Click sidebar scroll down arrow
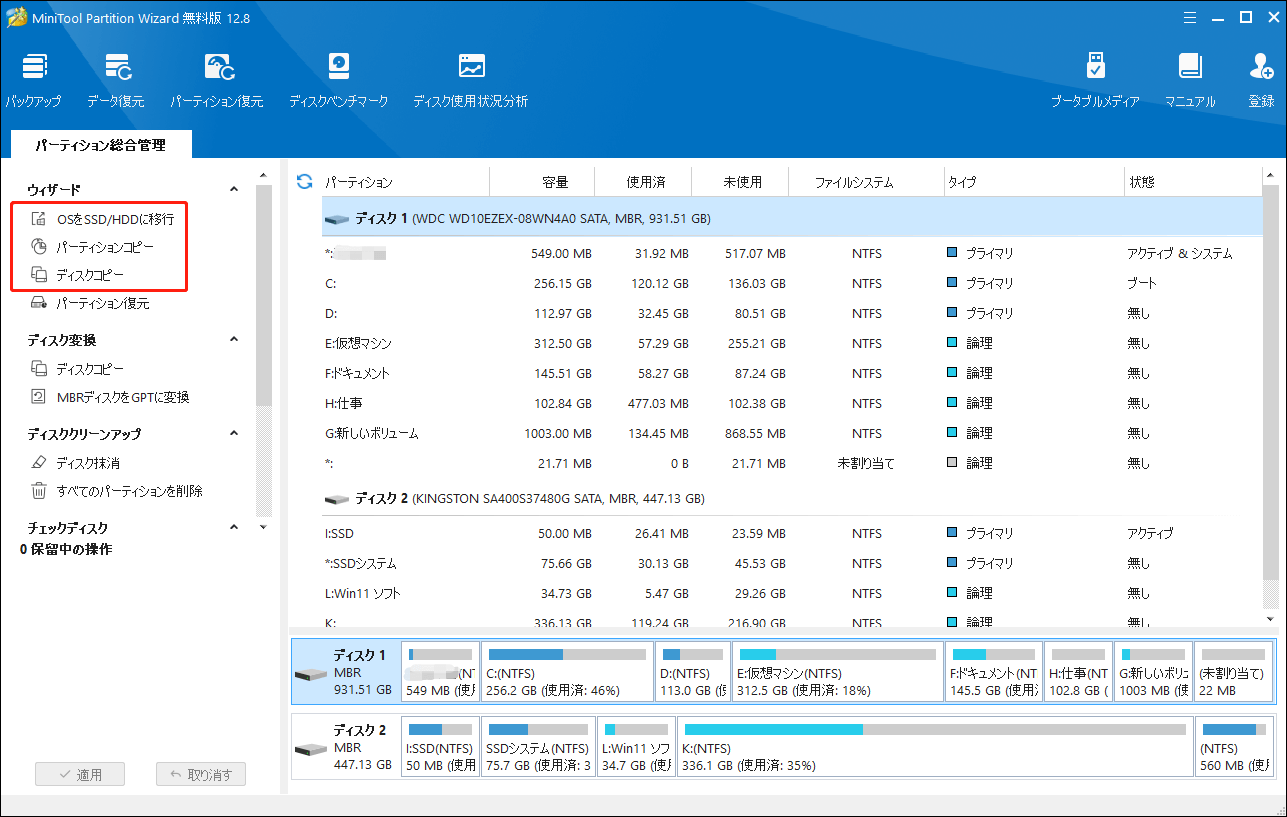 click(x=263, y=527)
